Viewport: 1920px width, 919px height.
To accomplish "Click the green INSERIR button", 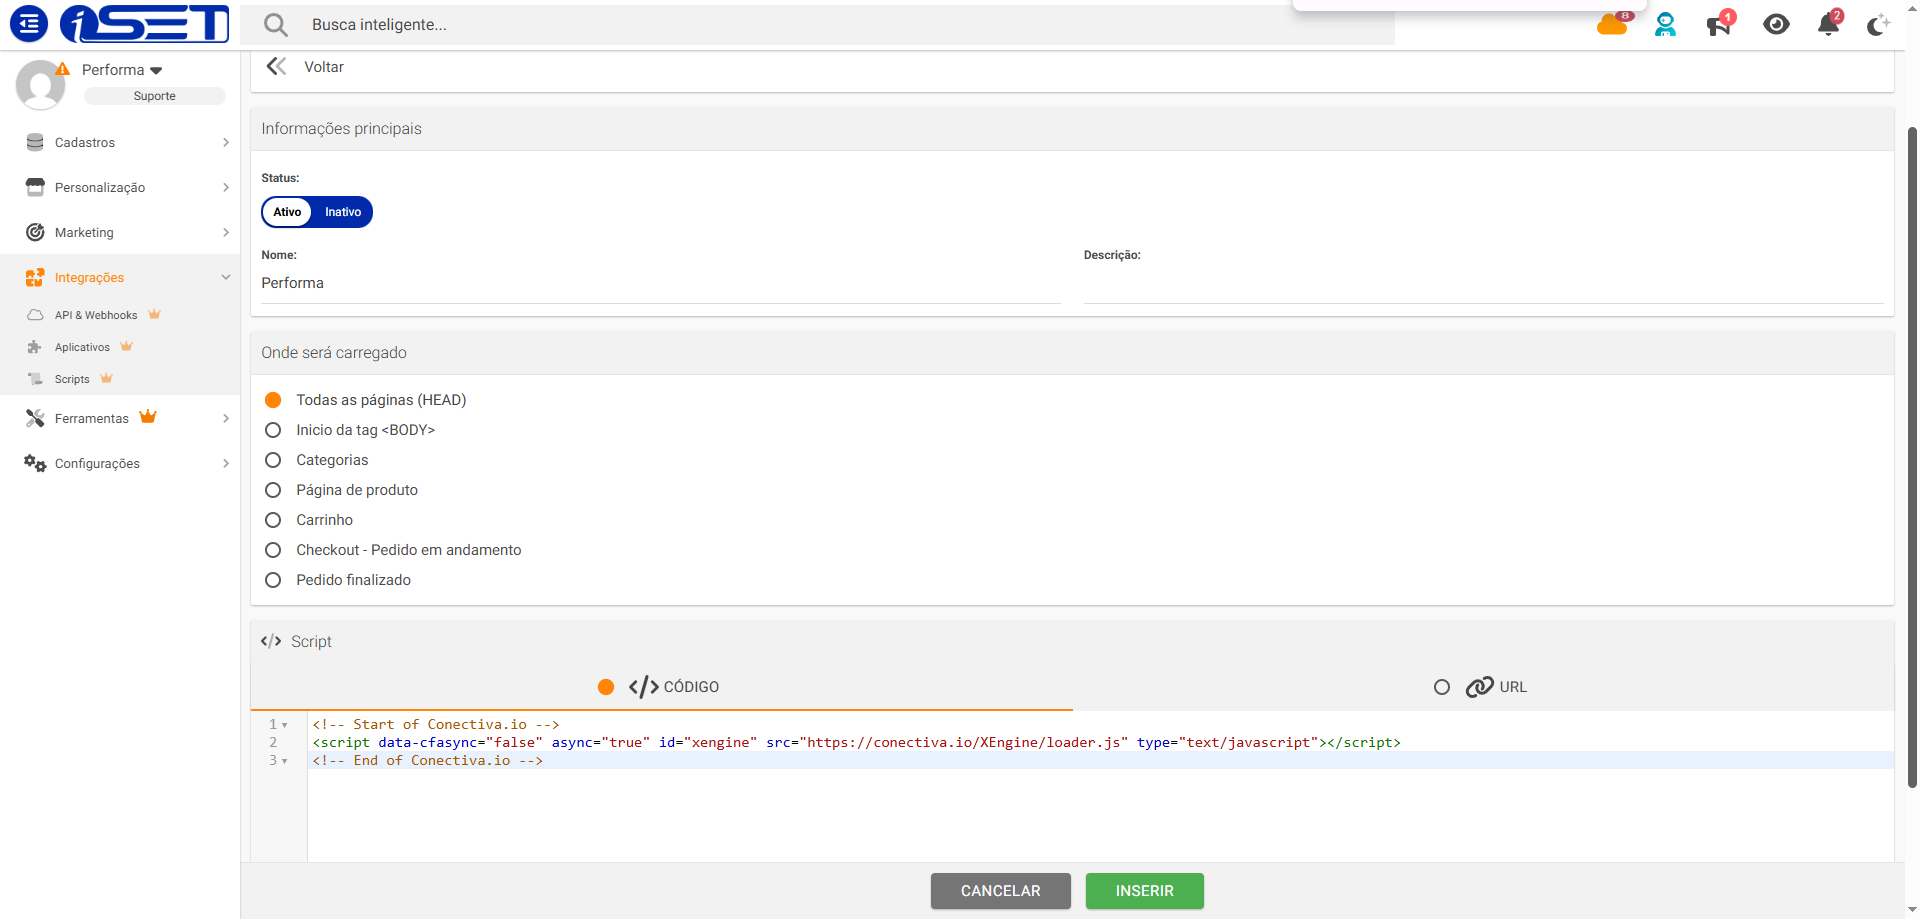I will point(1144,891).
